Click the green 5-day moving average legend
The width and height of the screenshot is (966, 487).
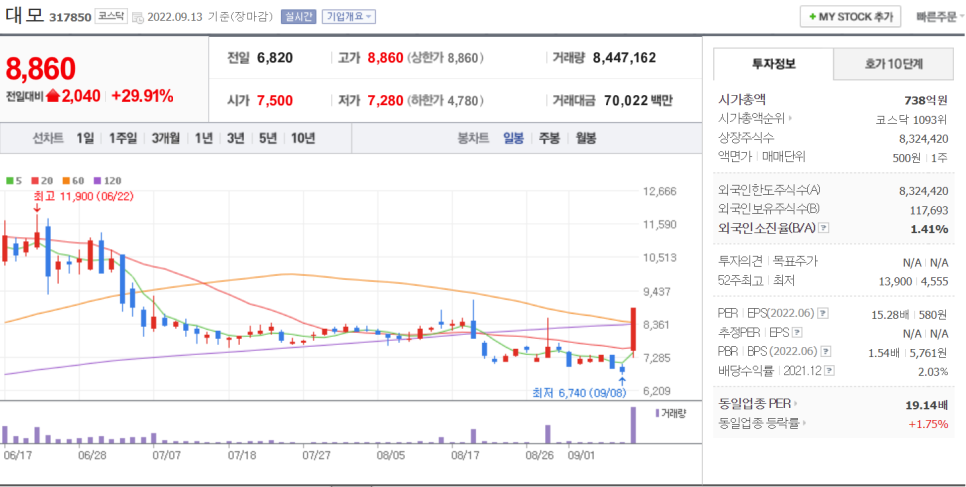pos(12,181)
